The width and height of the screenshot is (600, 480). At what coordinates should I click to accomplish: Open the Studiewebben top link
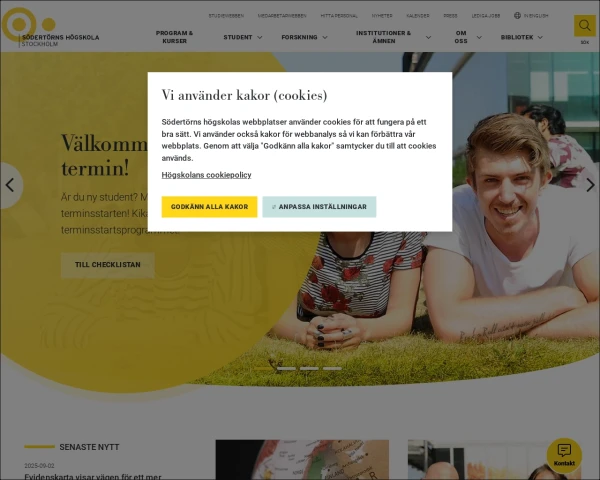tap(226, 16)
